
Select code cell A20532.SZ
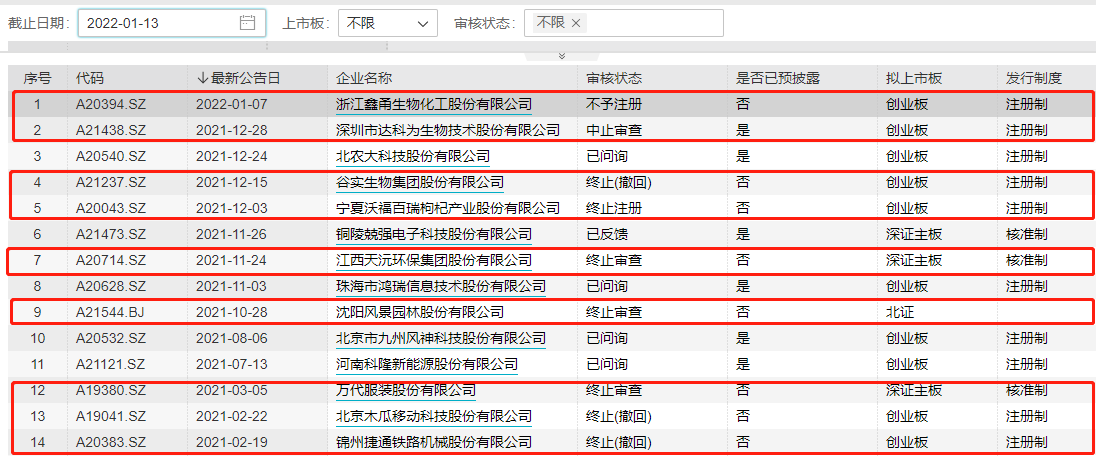coord(110,339)
